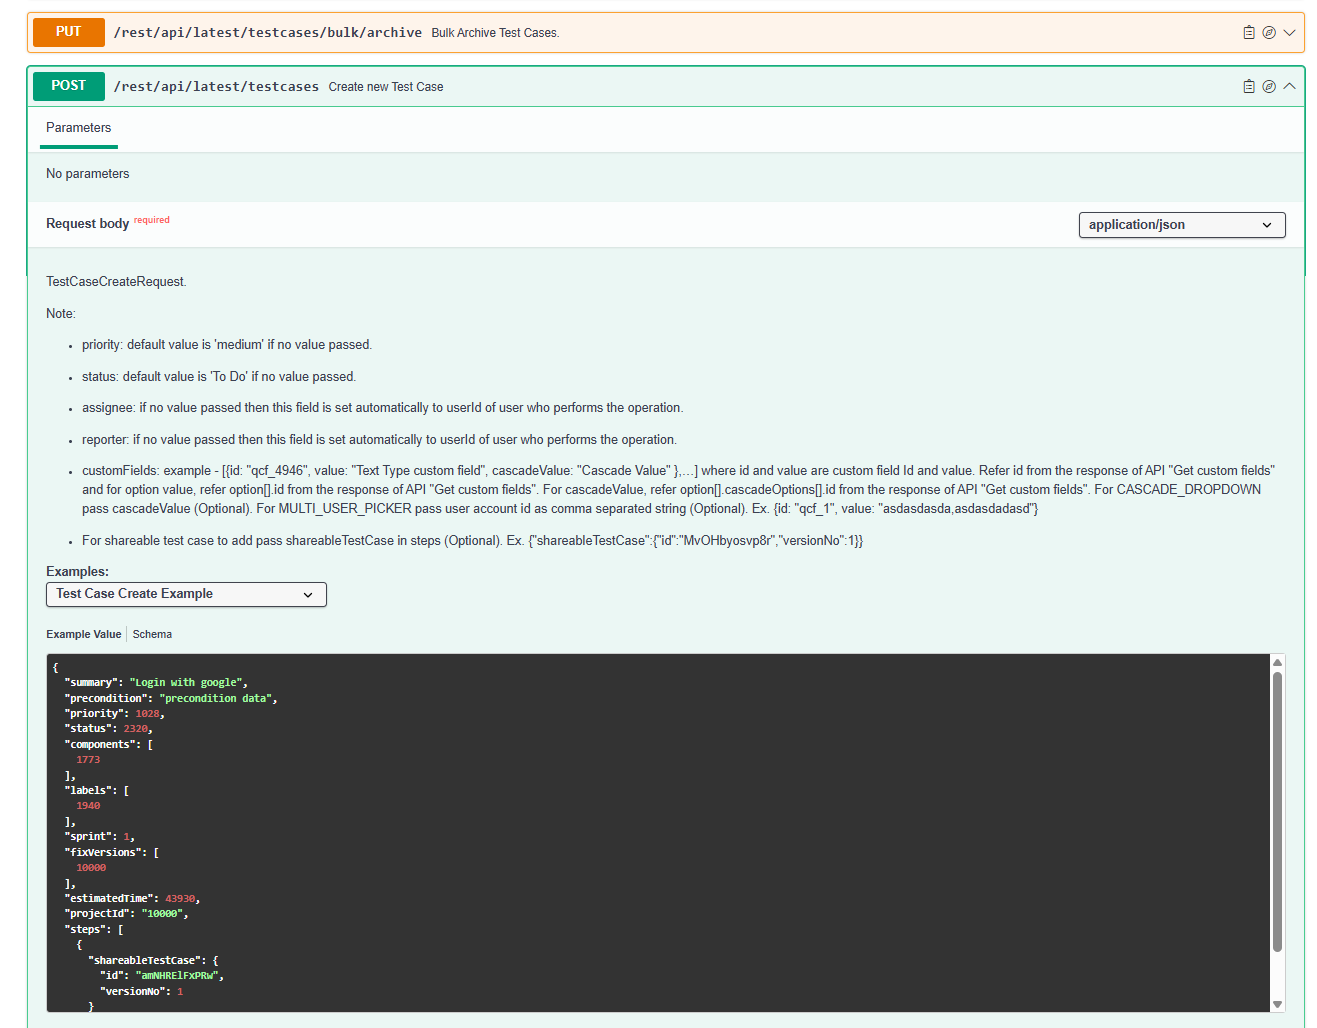Click the scroll-up arrow on the example panel
Viewport: 1317px width, 1028px height.
click(x=1278, y=660)
